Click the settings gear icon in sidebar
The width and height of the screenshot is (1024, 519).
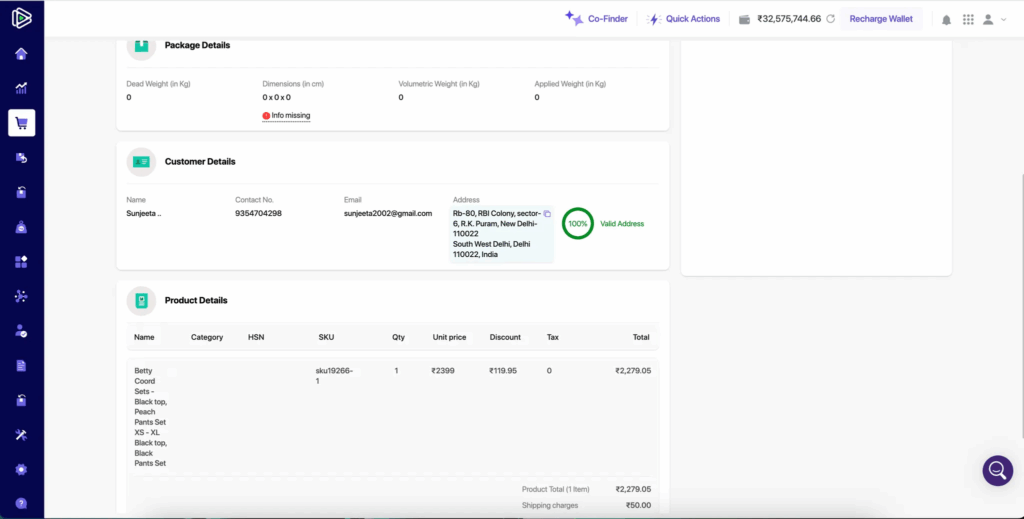tap(21, 469)
